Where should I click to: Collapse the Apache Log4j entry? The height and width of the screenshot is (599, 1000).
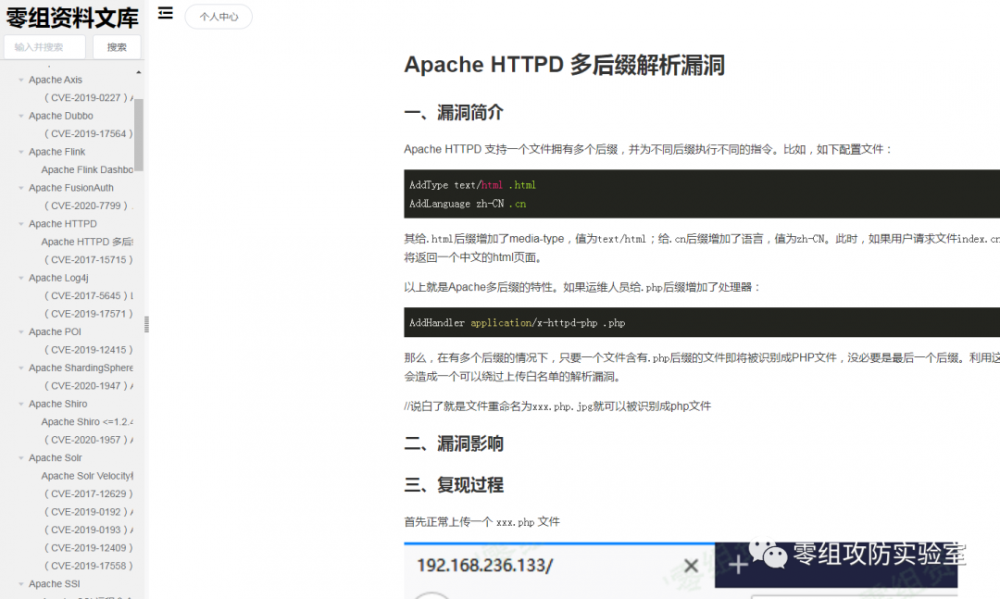[21, 277]
